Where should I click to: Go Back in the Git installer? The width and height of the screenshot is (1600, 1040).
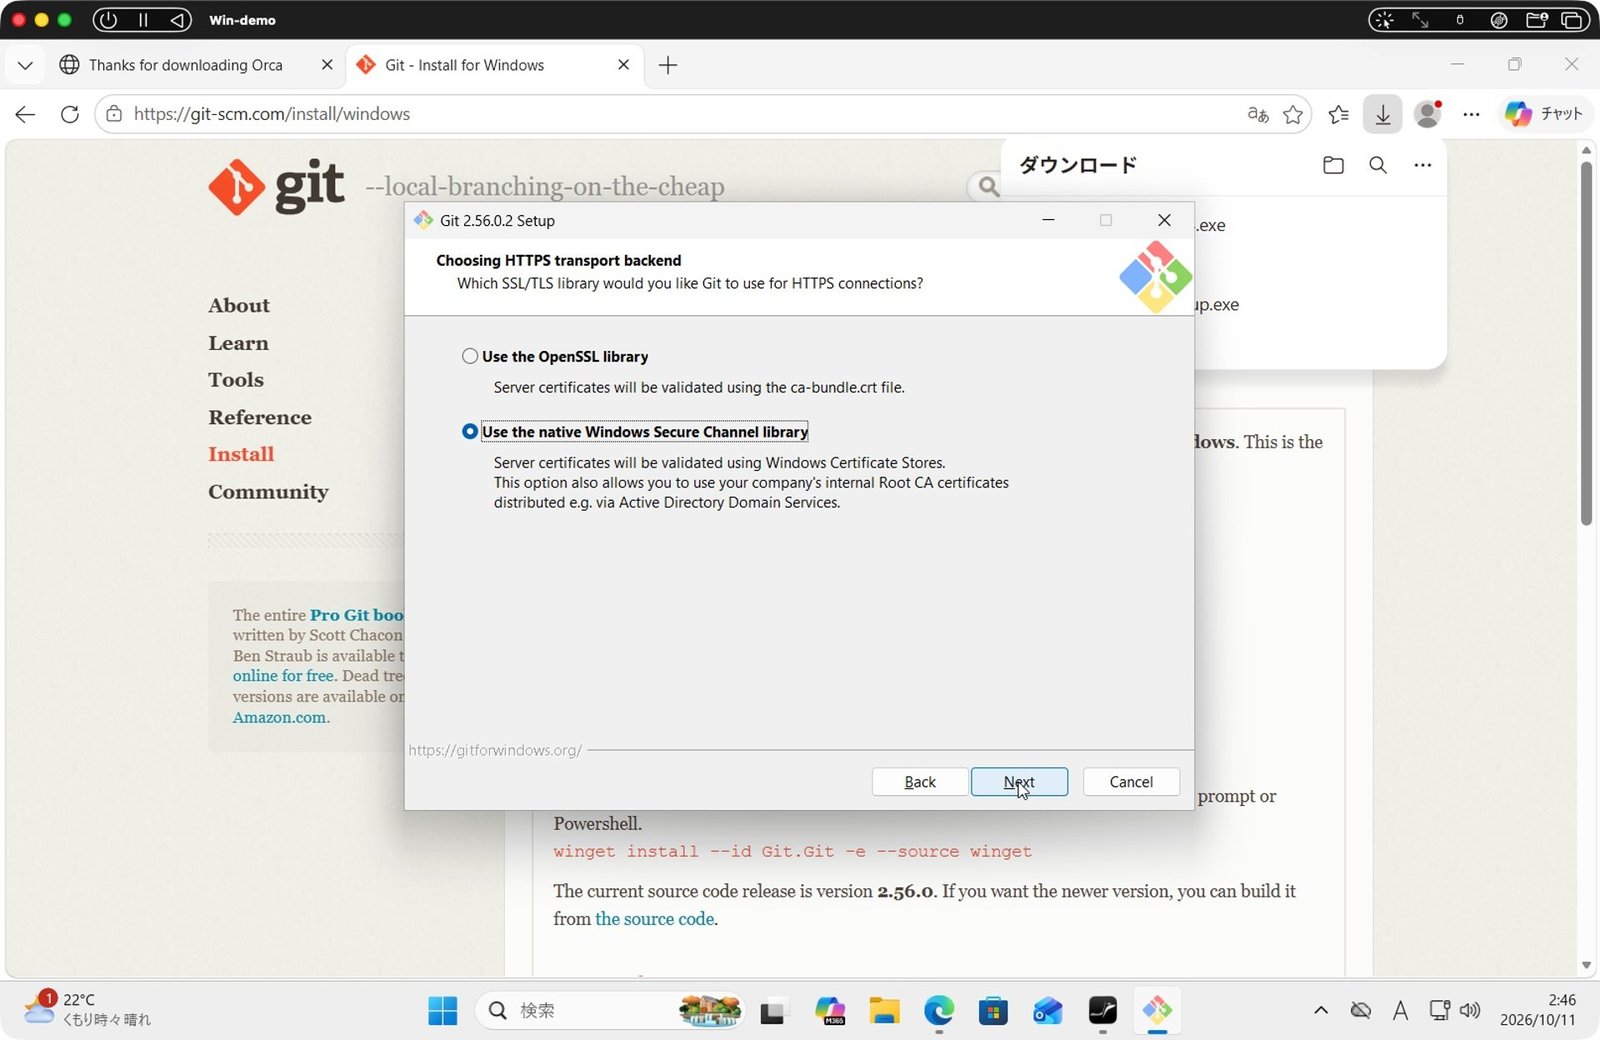pos(920,782)
